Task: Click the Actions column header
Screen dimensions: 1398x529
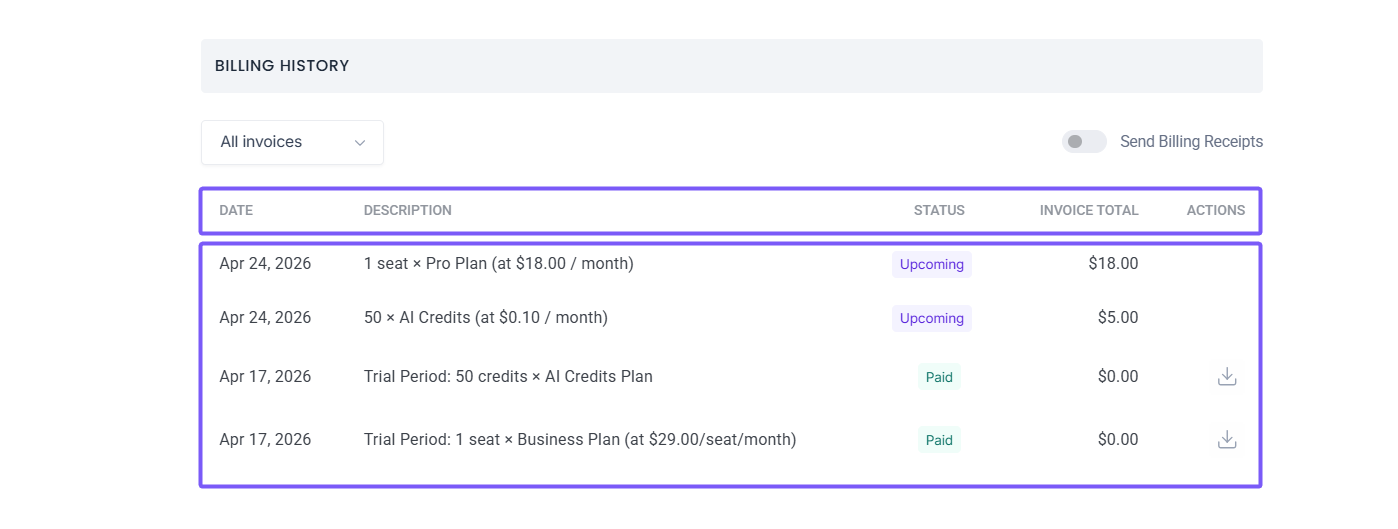Action: pos(1215,211)
